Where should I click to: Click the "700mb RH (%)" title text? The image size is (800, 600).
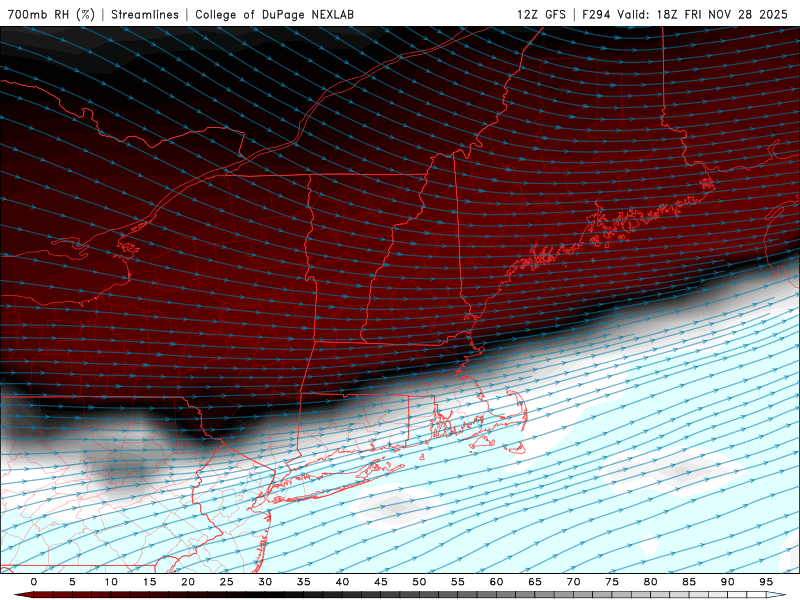coord(51,14)
